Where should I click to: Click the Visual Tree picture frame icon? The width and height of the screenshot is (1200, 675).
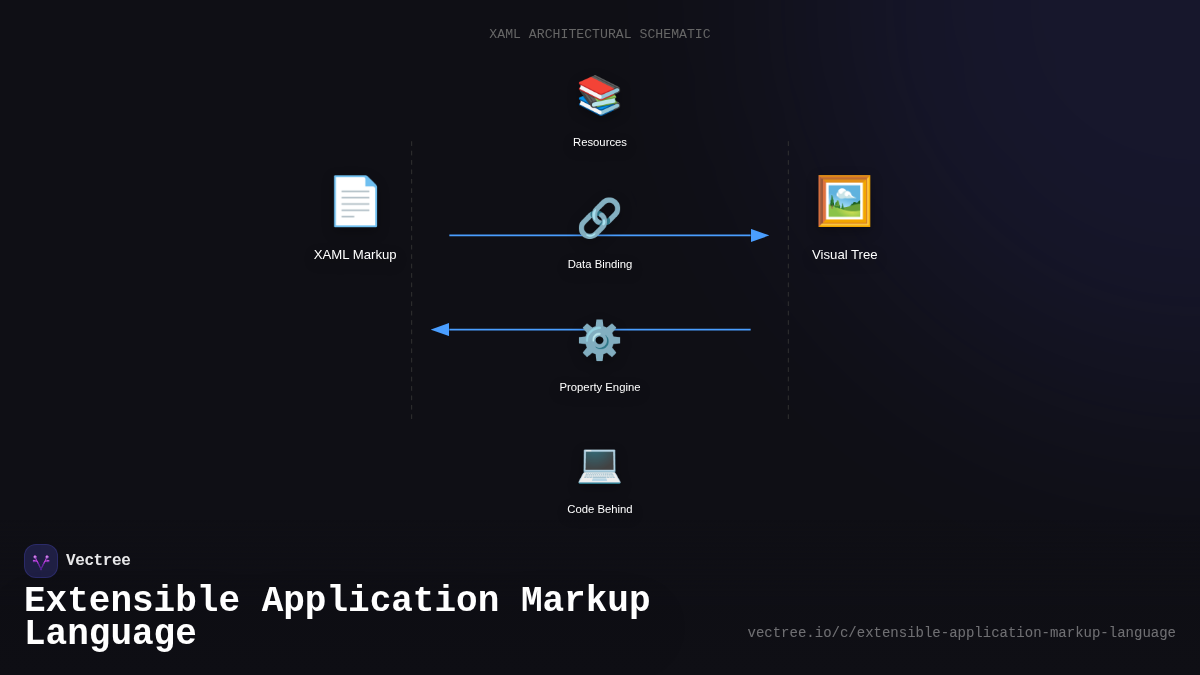click(844, 201)
